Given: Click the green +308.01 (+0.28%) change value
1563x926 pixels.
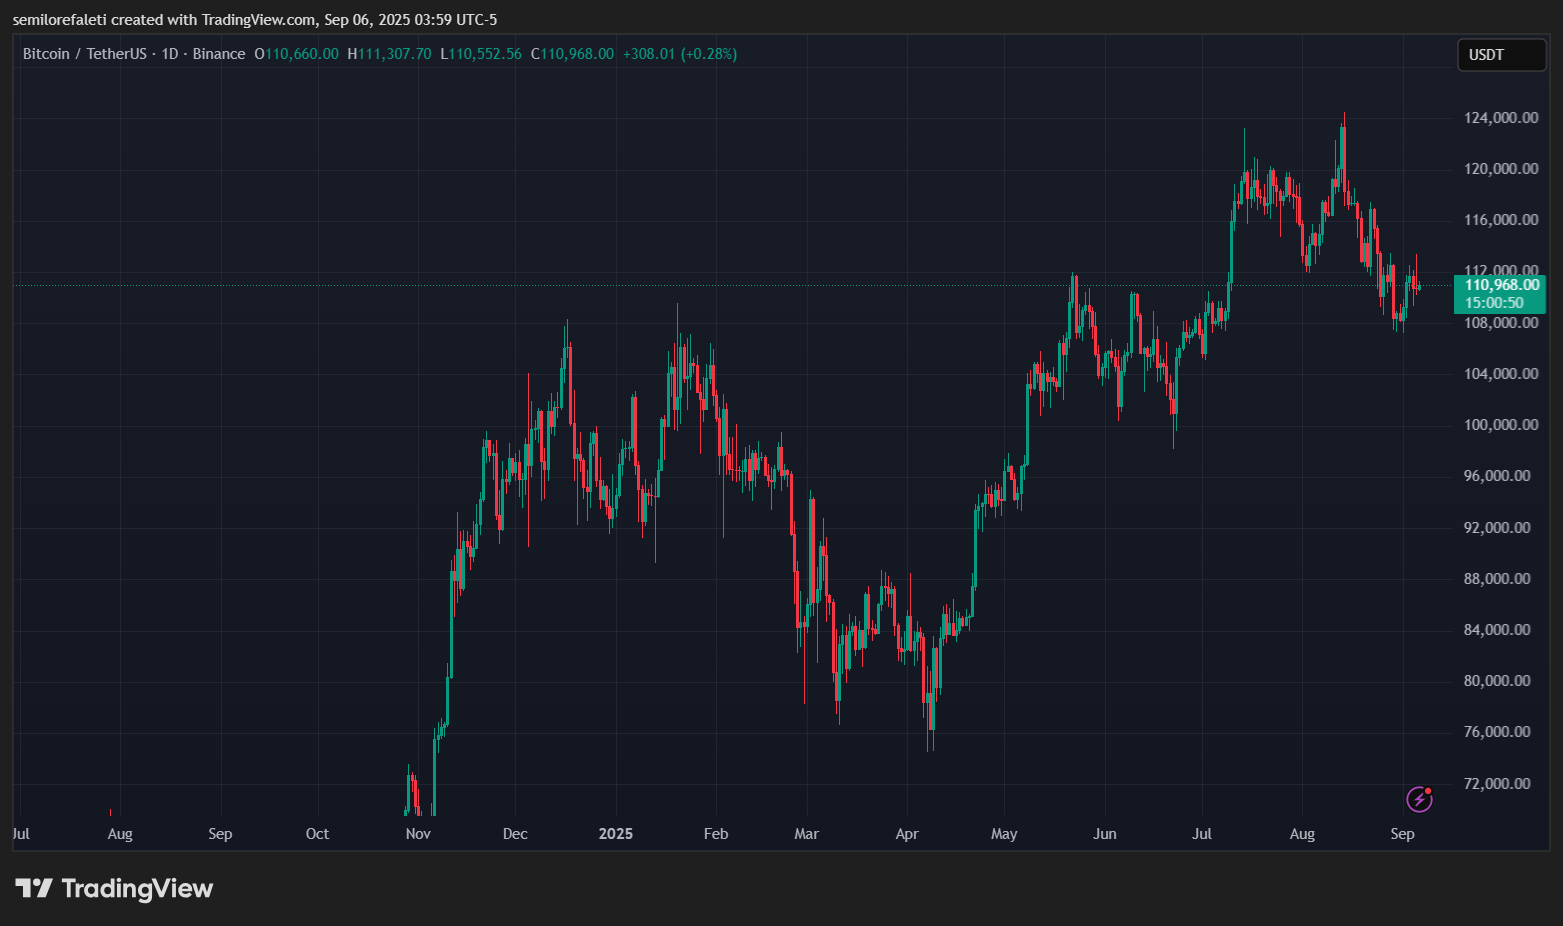Looking at the screenshot, I should coord(679,54).
